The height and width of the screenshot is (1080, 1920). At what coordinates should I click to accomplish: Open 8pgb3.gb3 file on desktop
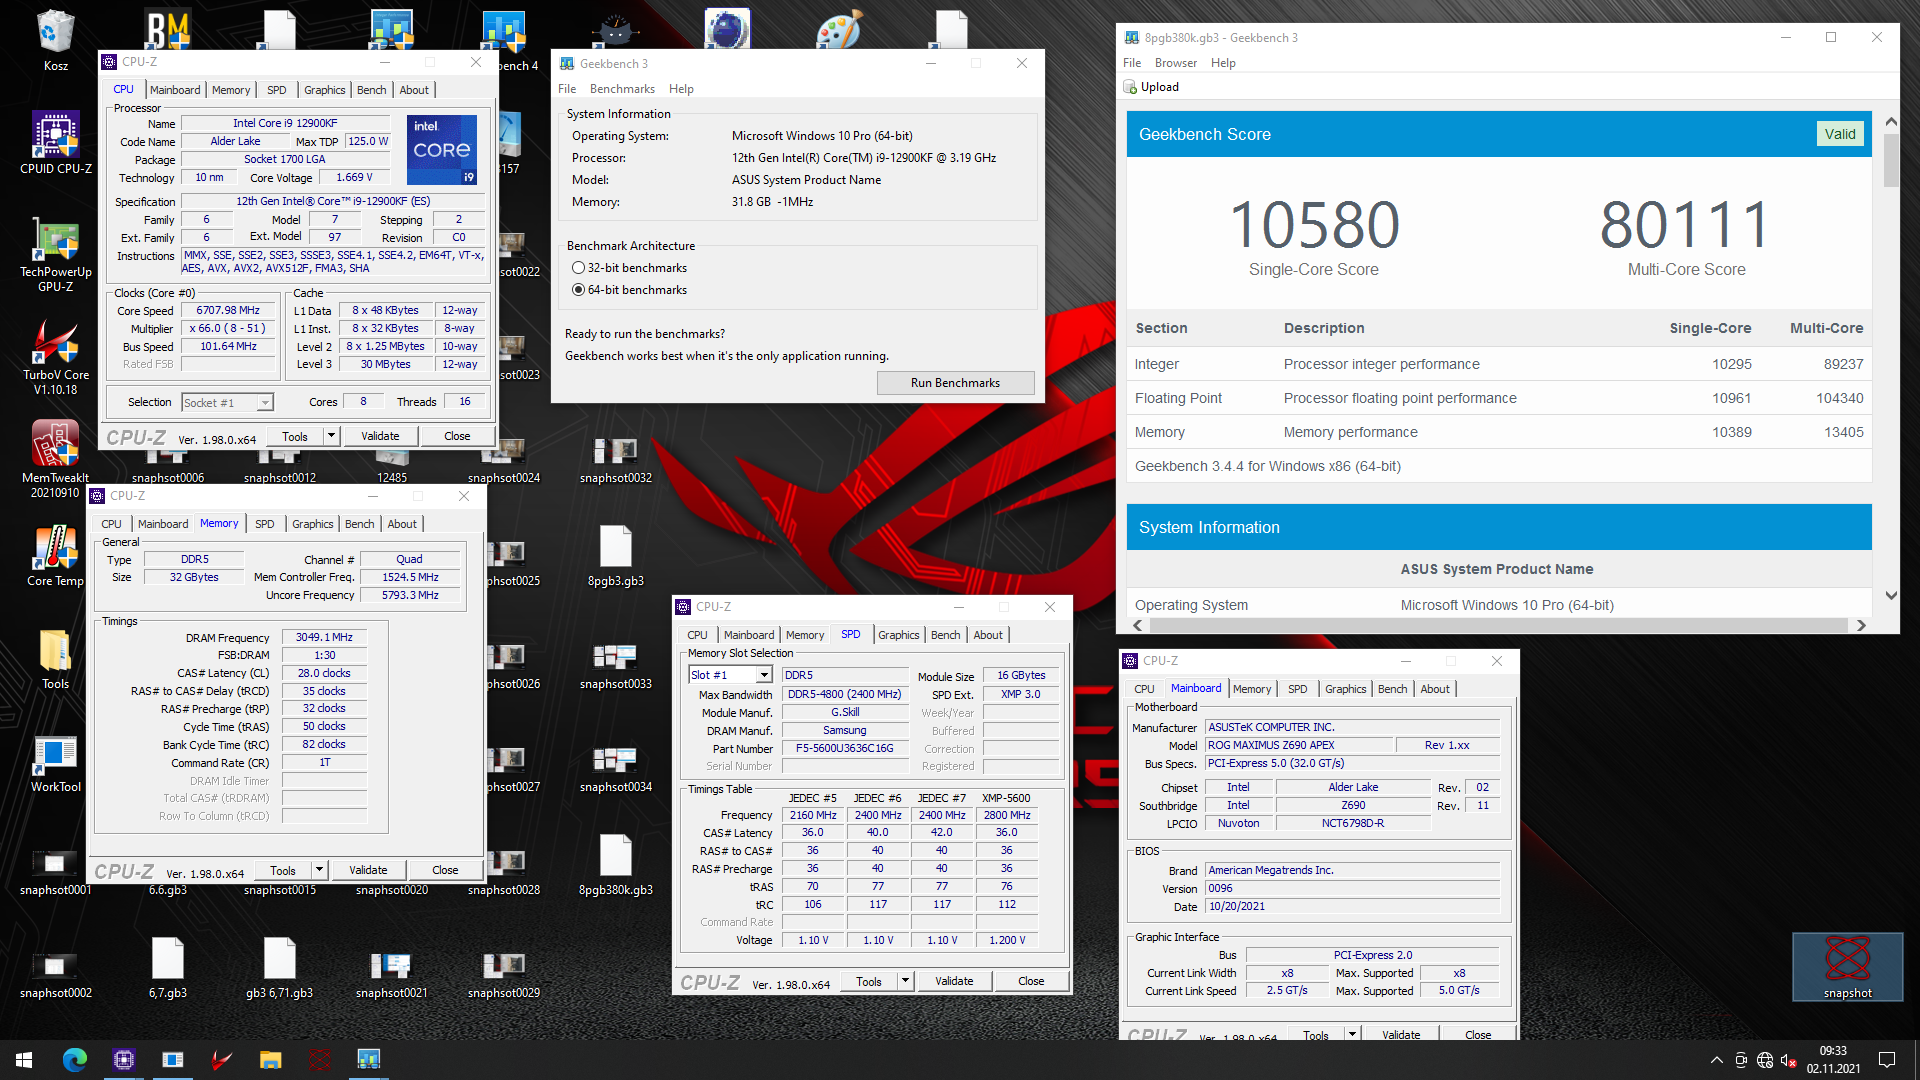(615, 556)
